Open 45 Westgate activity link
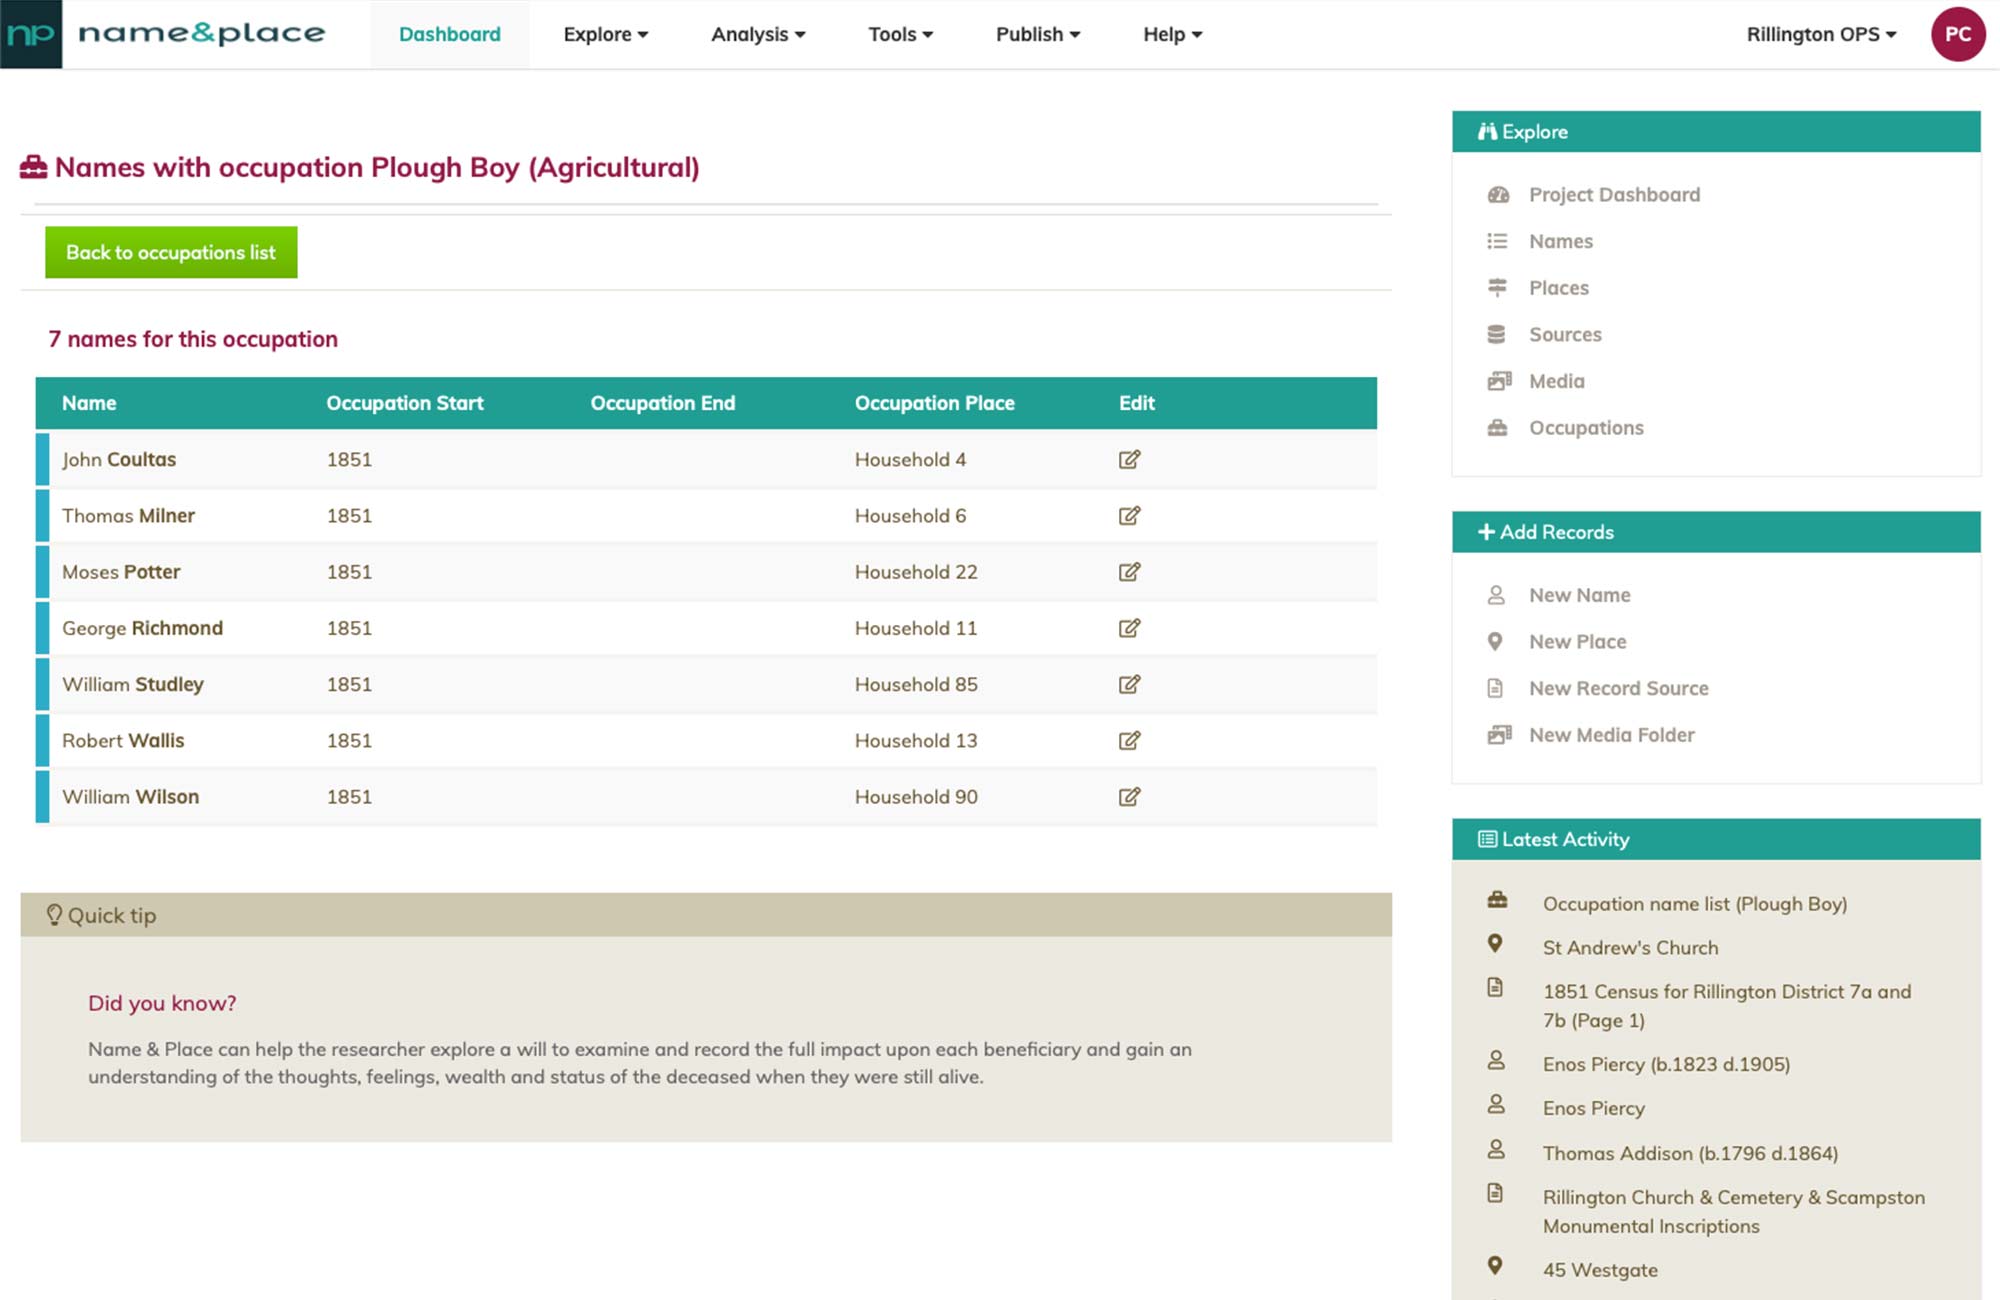Image resolution: width=2000 pixels, height=1300 pixels. pos(1599,1269)
